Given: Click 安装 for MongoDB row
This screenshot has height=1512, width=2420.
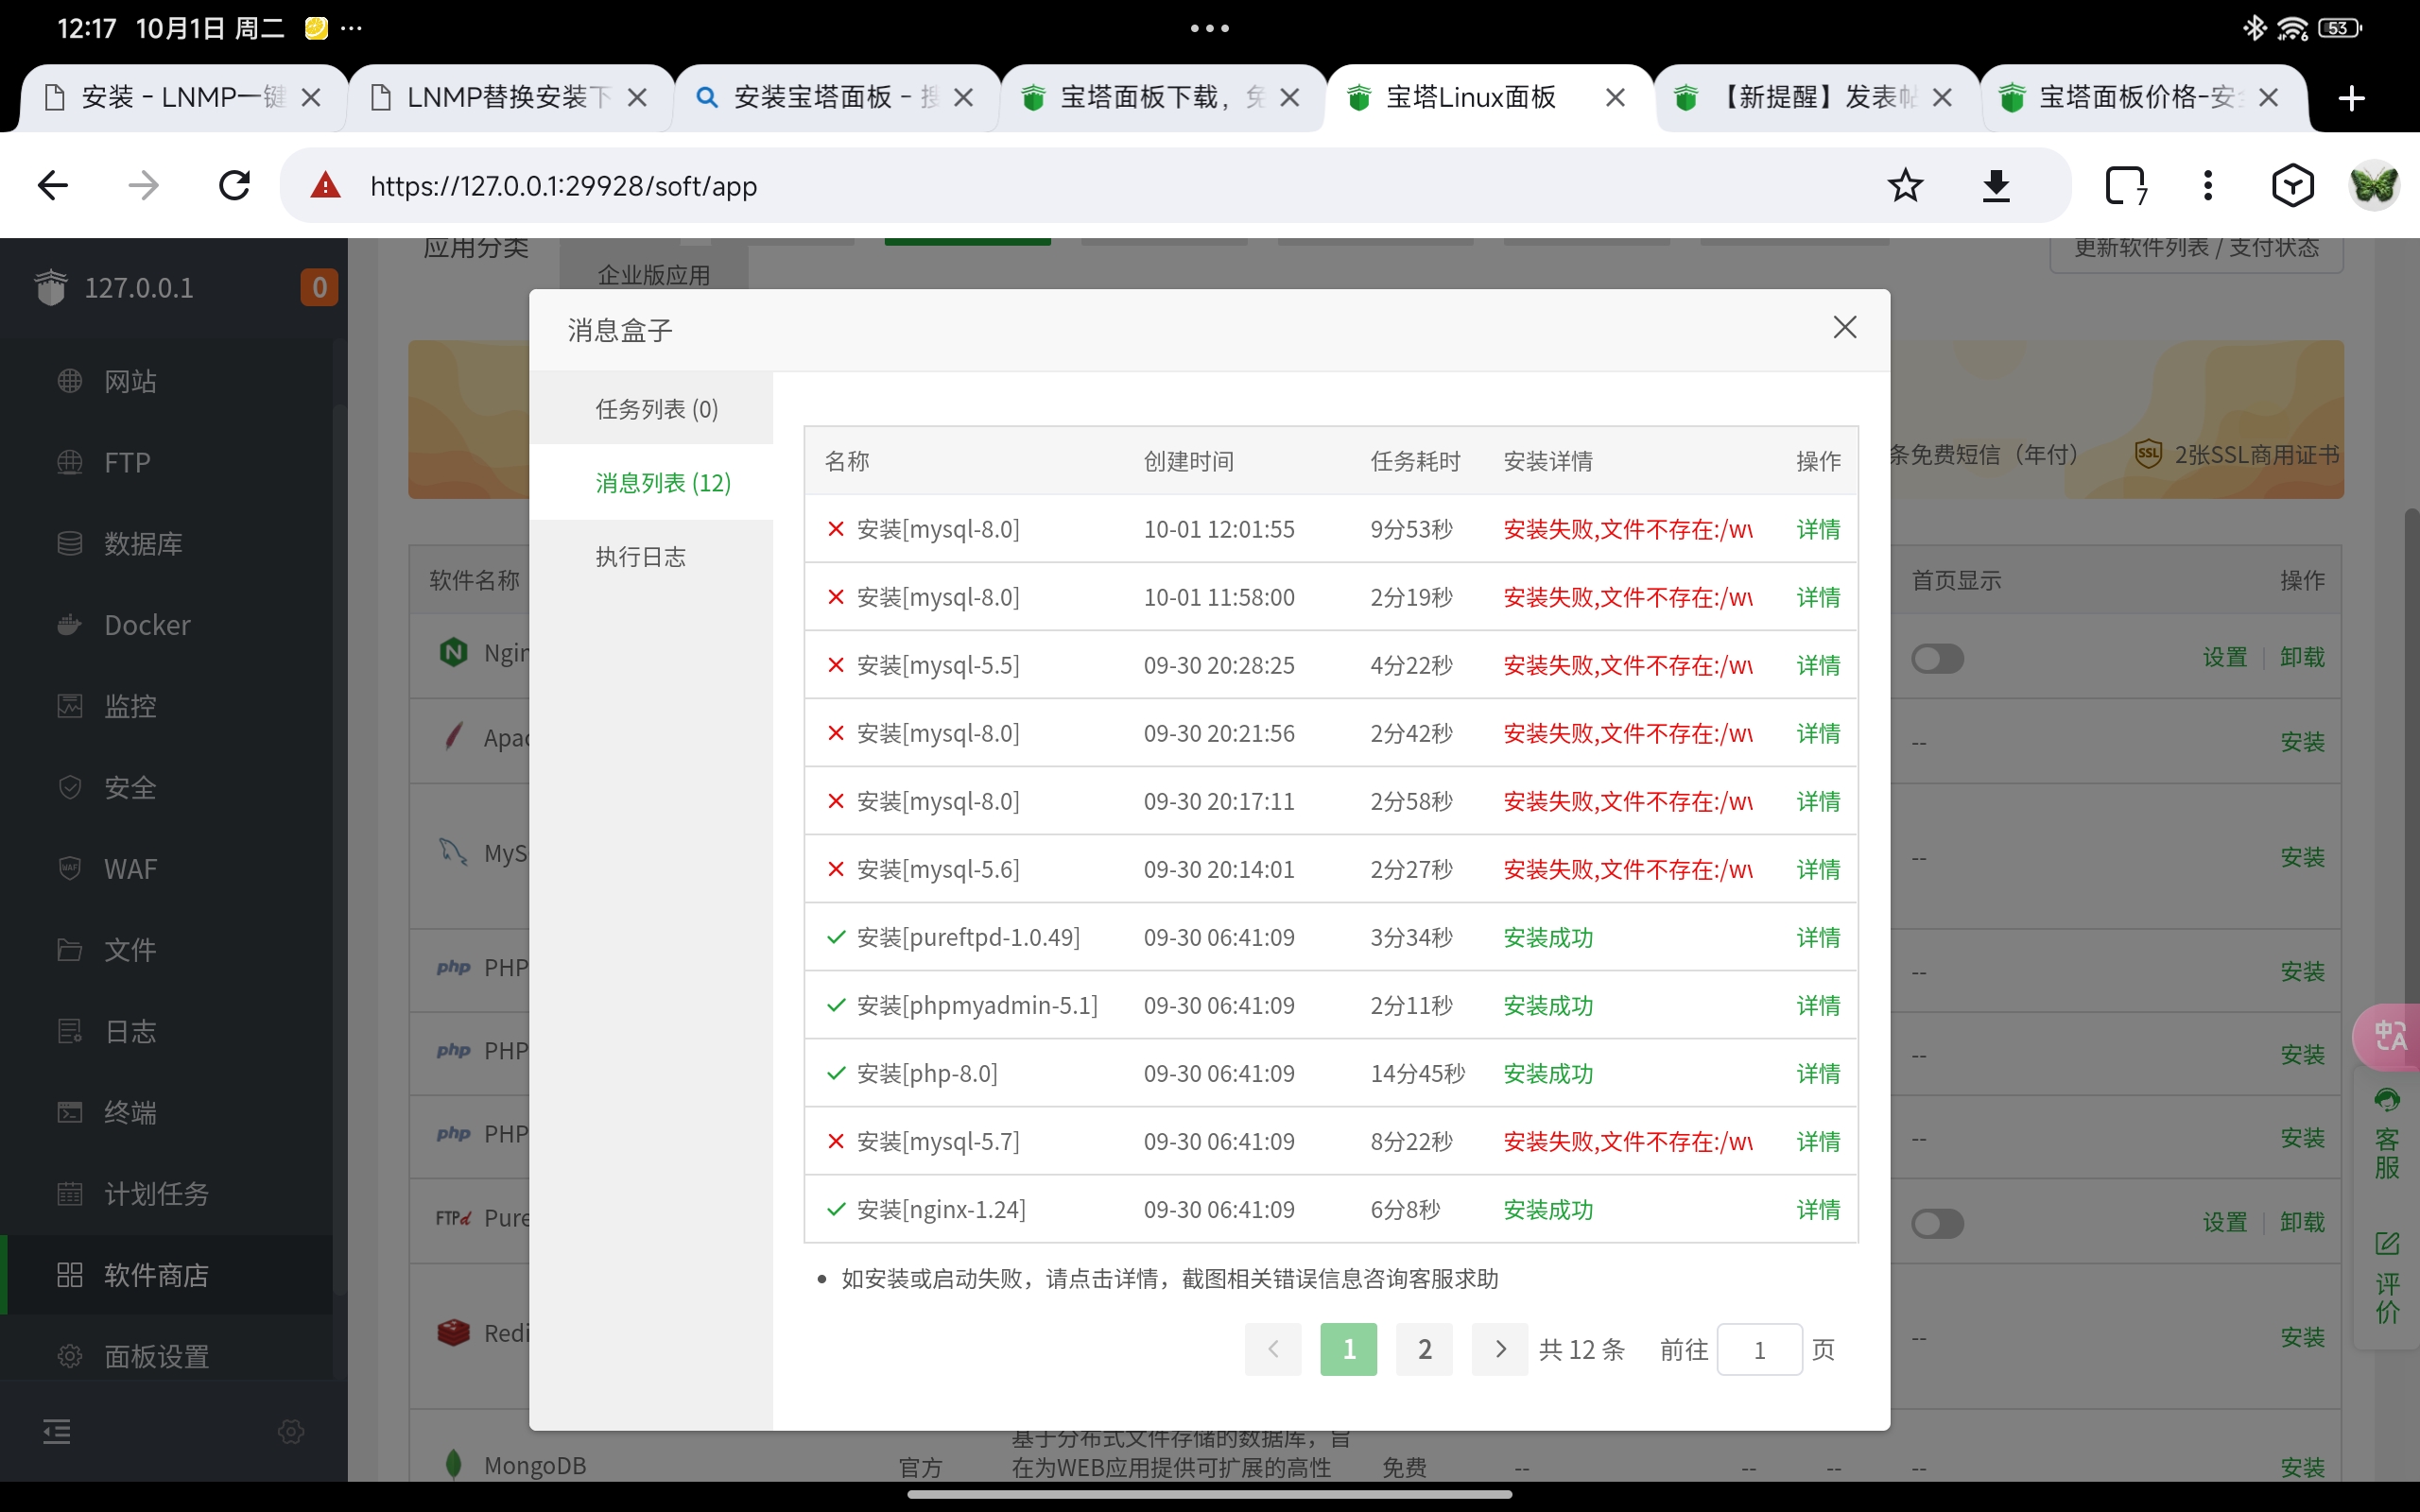Looking at the screenshot, I should [x=2302, y=1467].
